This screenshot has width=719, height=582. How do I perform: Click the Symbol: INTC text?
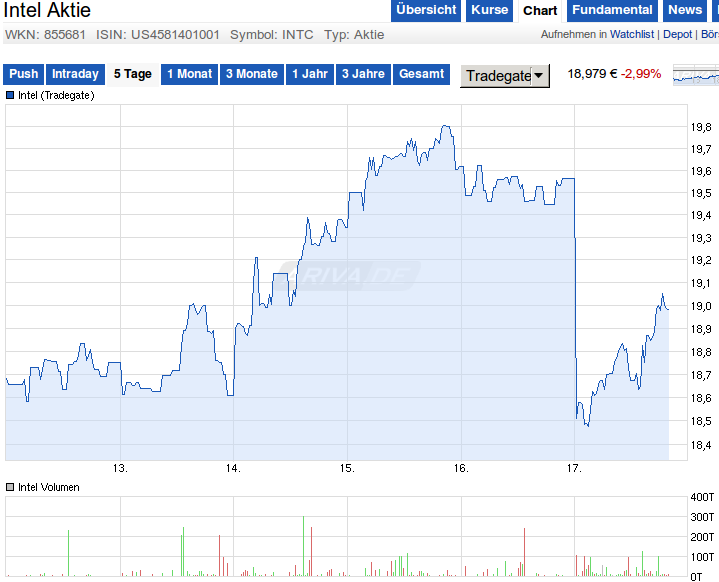[271, 35]
